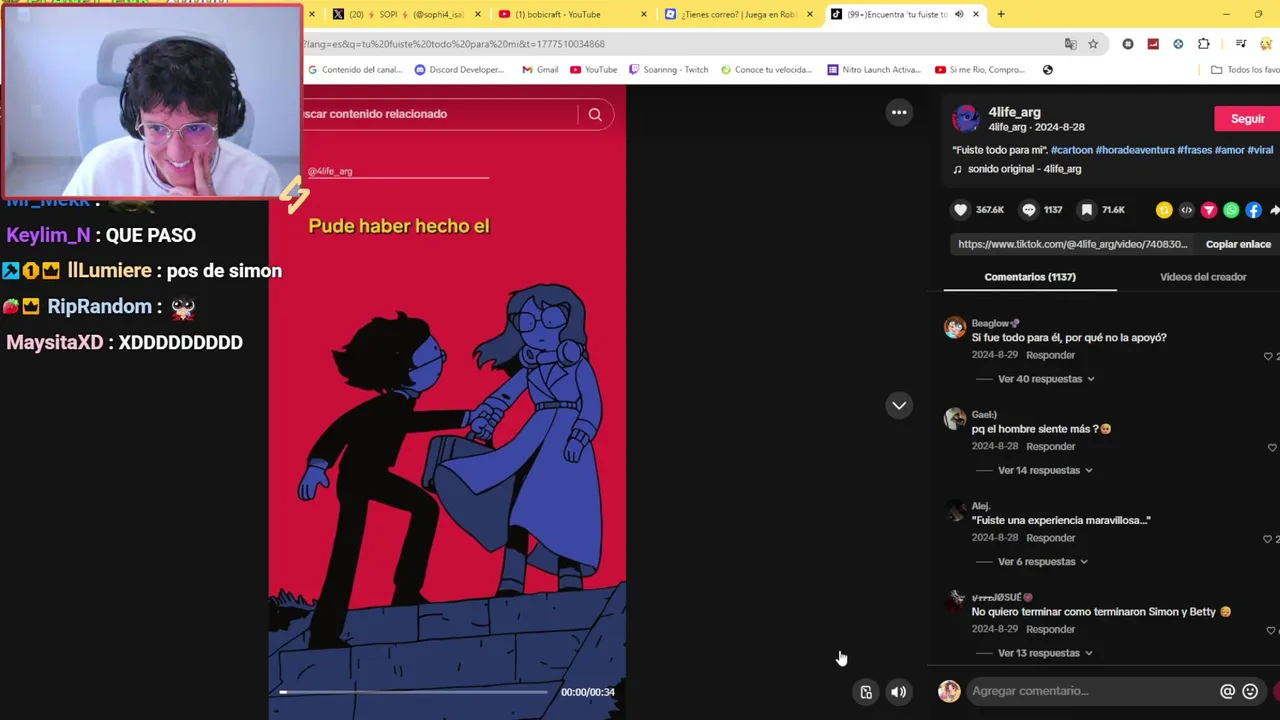
Task: Open Discord Developer bookmark
Action: pyautogui.click(x=459, y=70)
